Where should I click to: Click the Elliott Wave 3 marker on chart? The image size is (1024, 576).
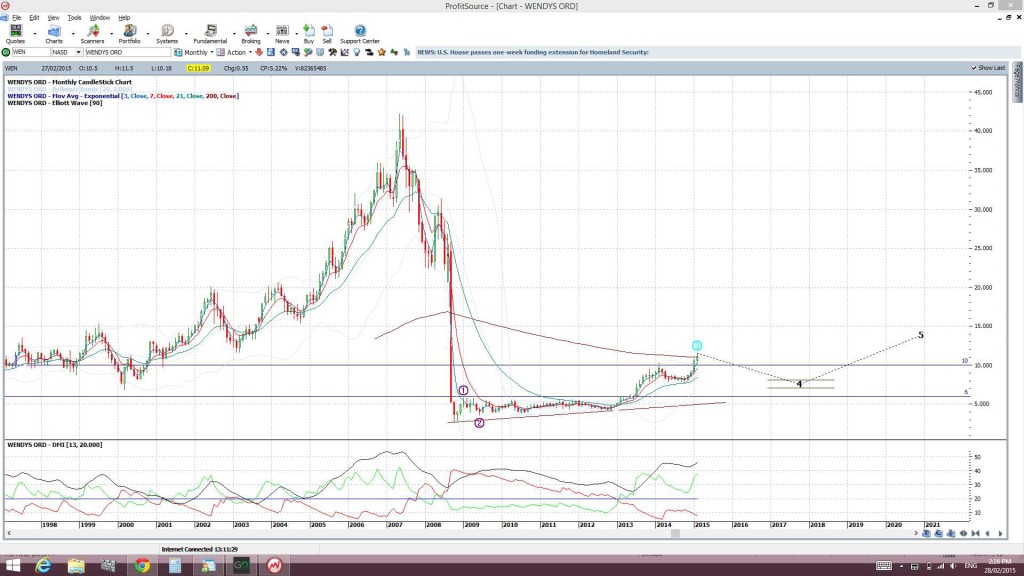(697, 345)
